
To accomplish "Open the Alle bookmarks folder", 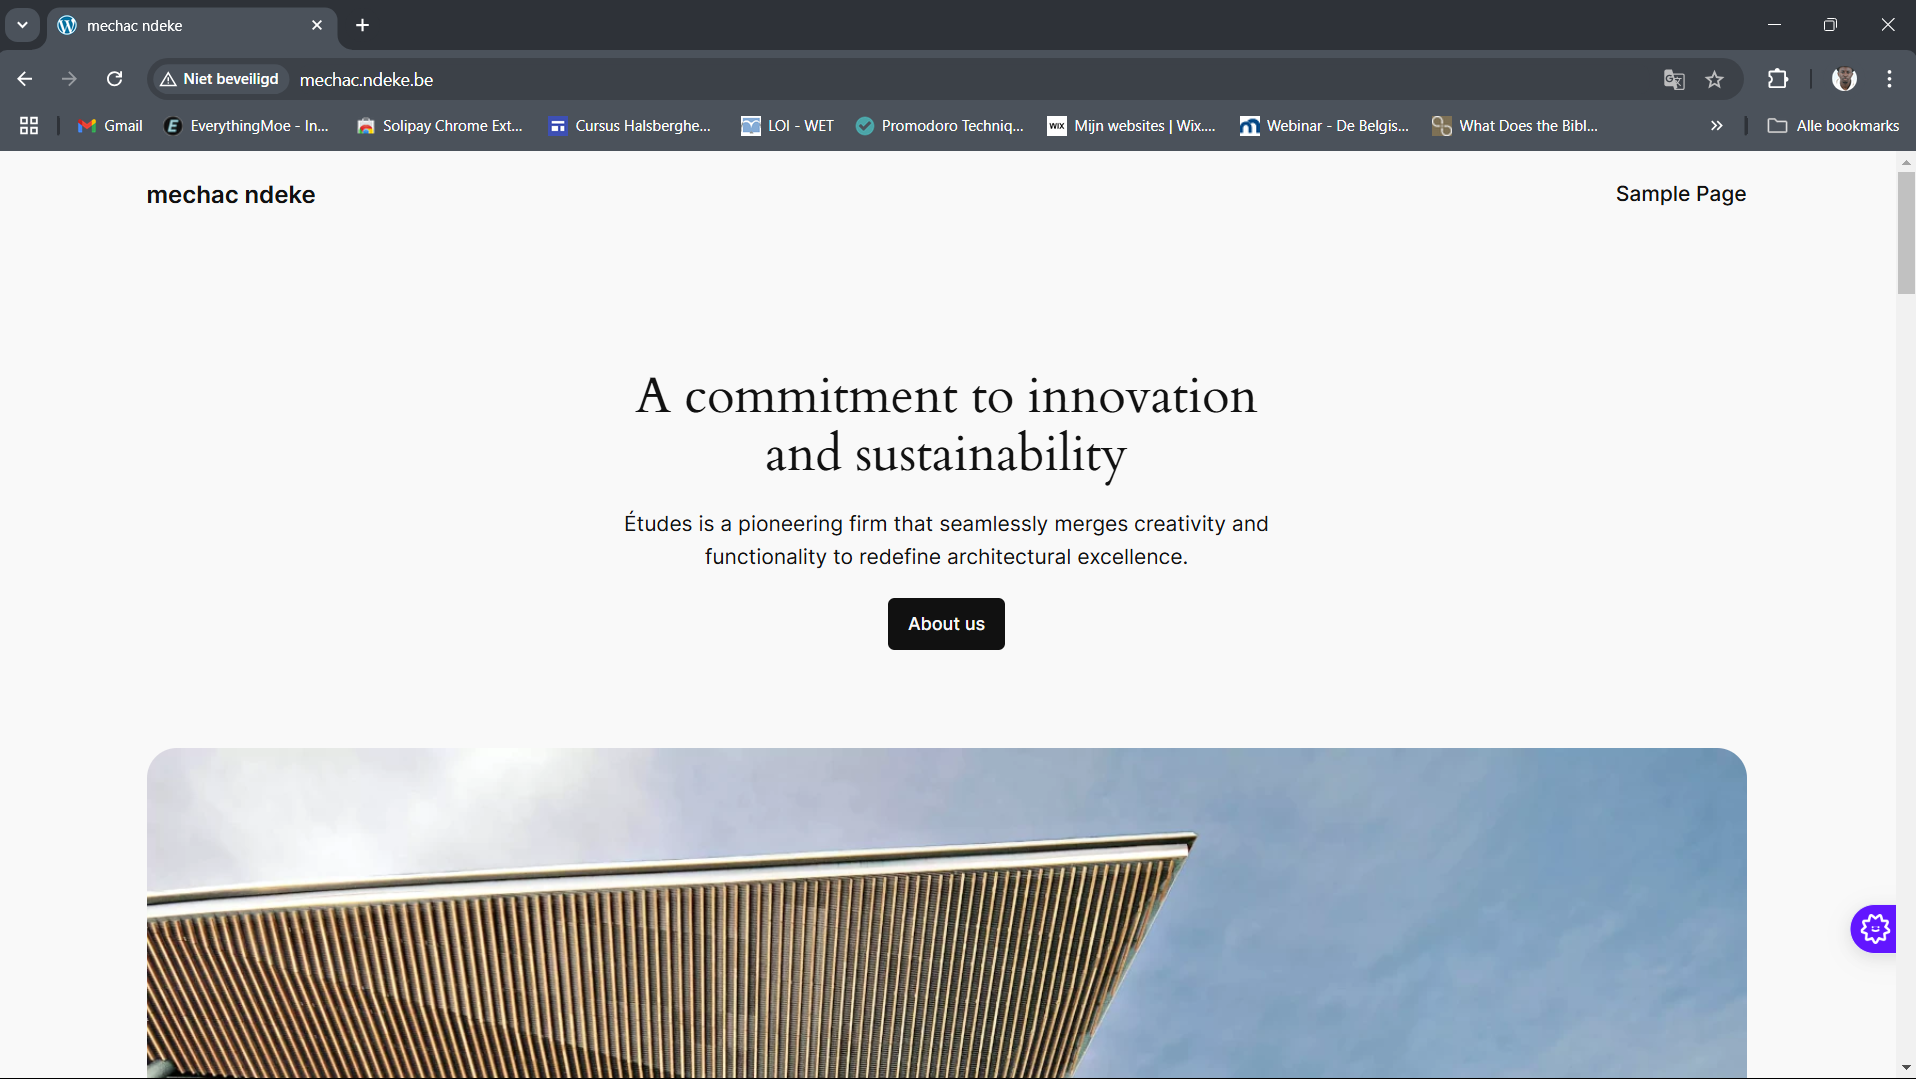I will 1833,126.
